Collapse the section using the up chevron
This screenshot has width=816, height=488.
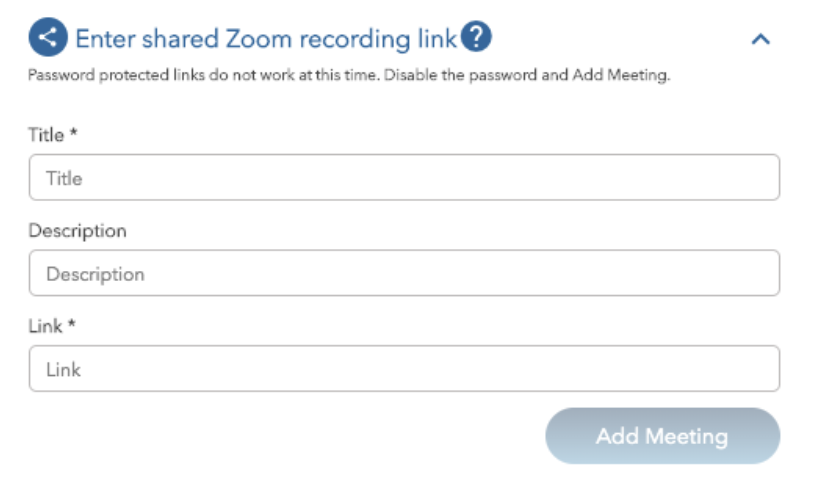(760, 39)
